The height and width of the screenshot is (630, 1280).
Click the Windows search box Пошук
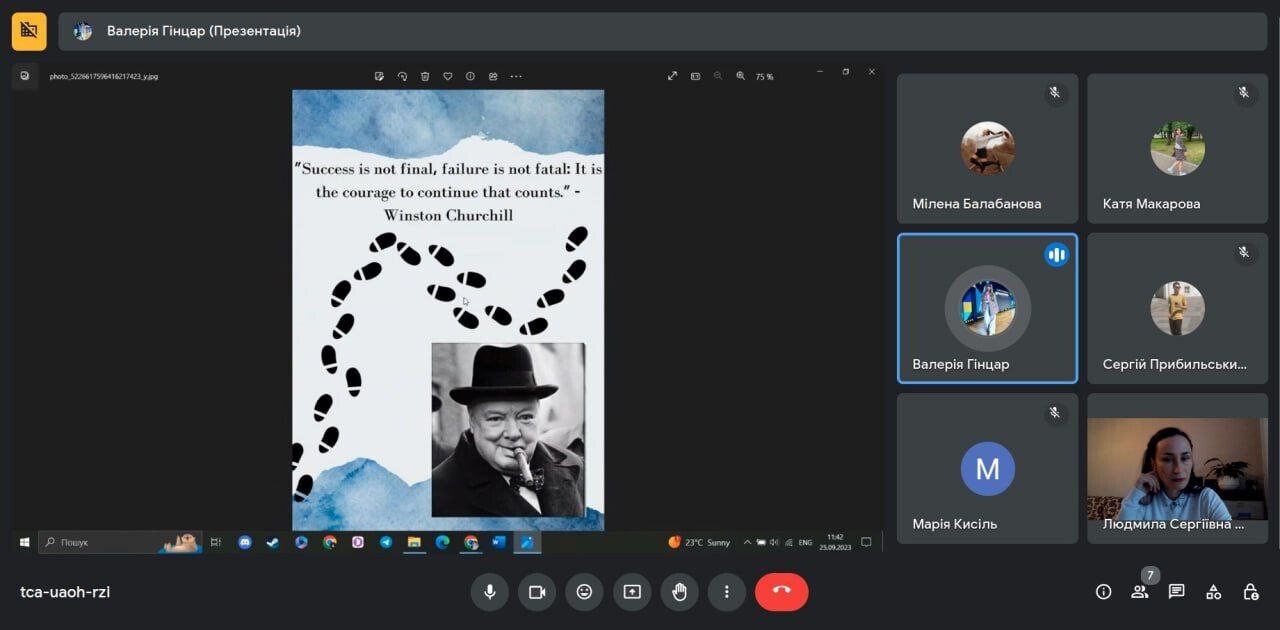coord(120,542)
